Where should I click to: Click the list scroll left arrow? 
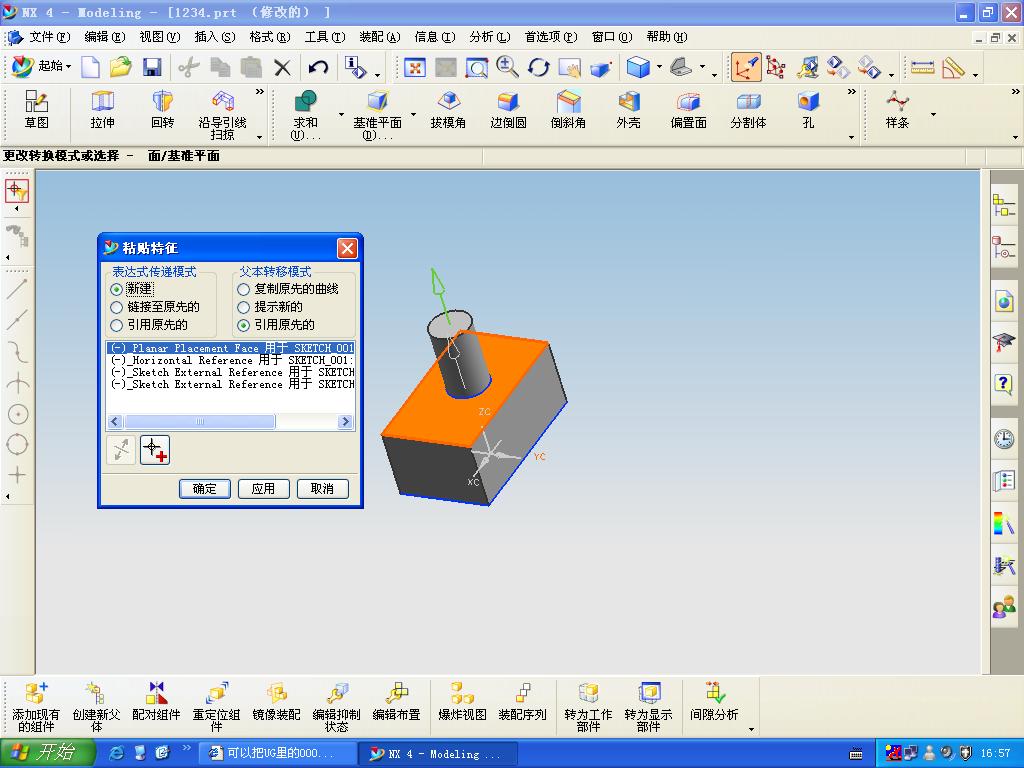(x=114, y=422)
